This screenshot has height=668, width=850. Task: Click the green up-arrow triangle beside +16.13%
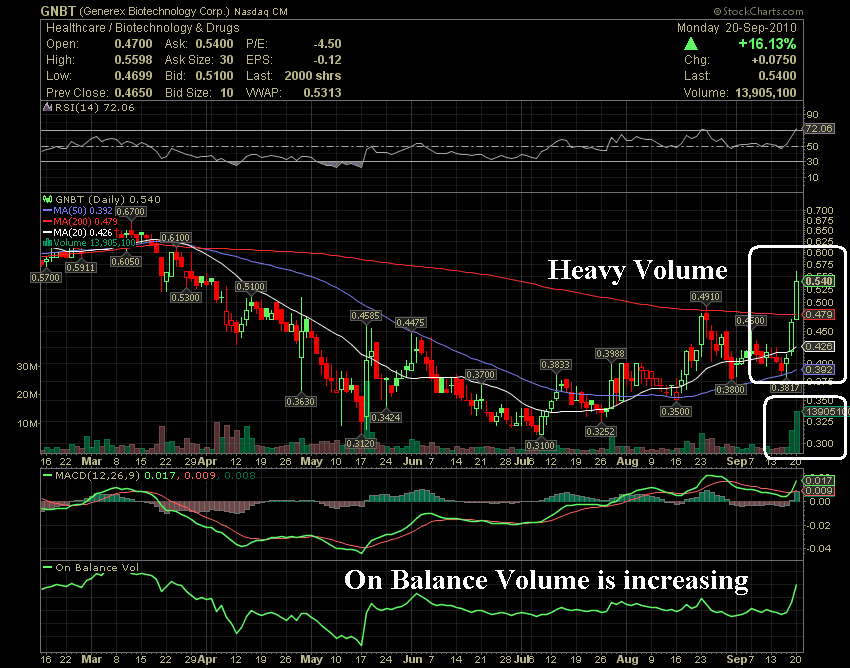tap(691, 44)
